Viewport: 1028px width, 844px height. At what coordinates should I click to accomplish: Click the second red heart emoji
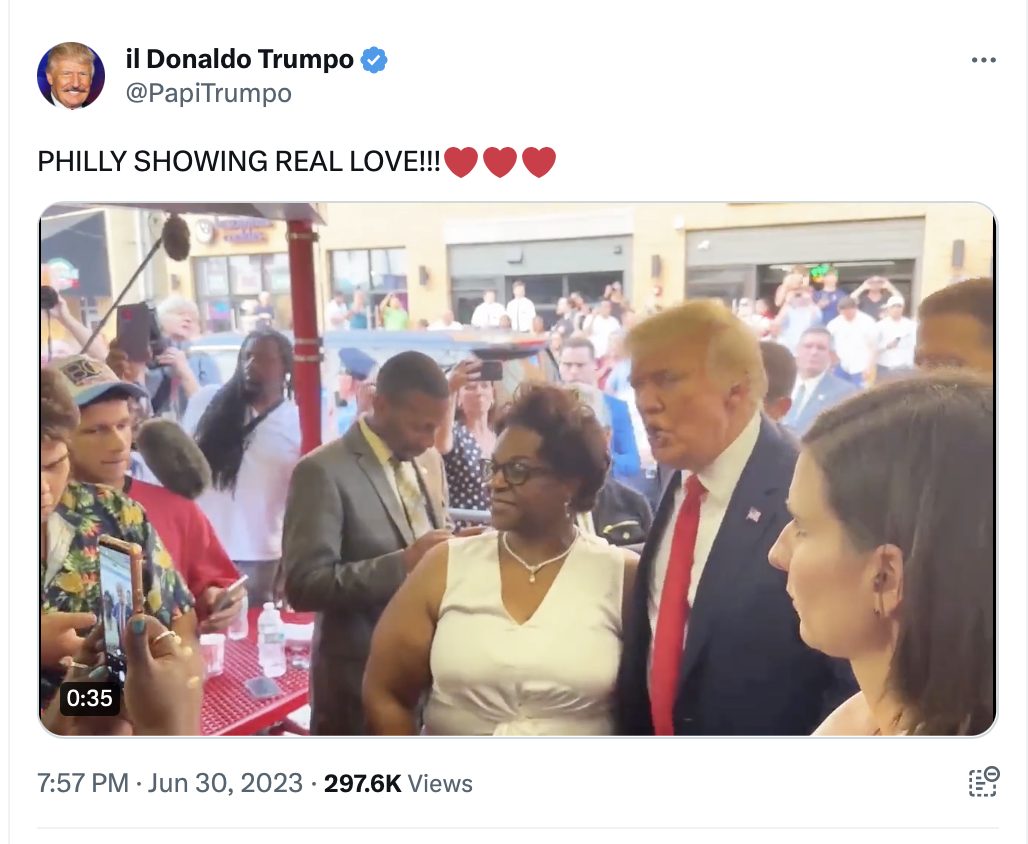pyautogui.click(x=500, y=162)
